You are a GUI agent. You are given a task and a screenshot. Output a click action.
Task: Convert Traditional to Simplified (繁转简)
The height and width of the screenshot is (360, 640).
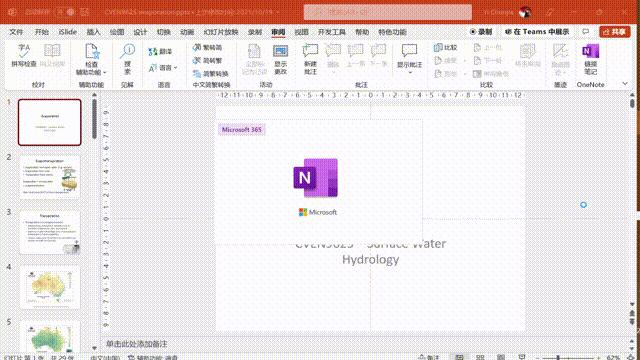[x=207, y=47]
